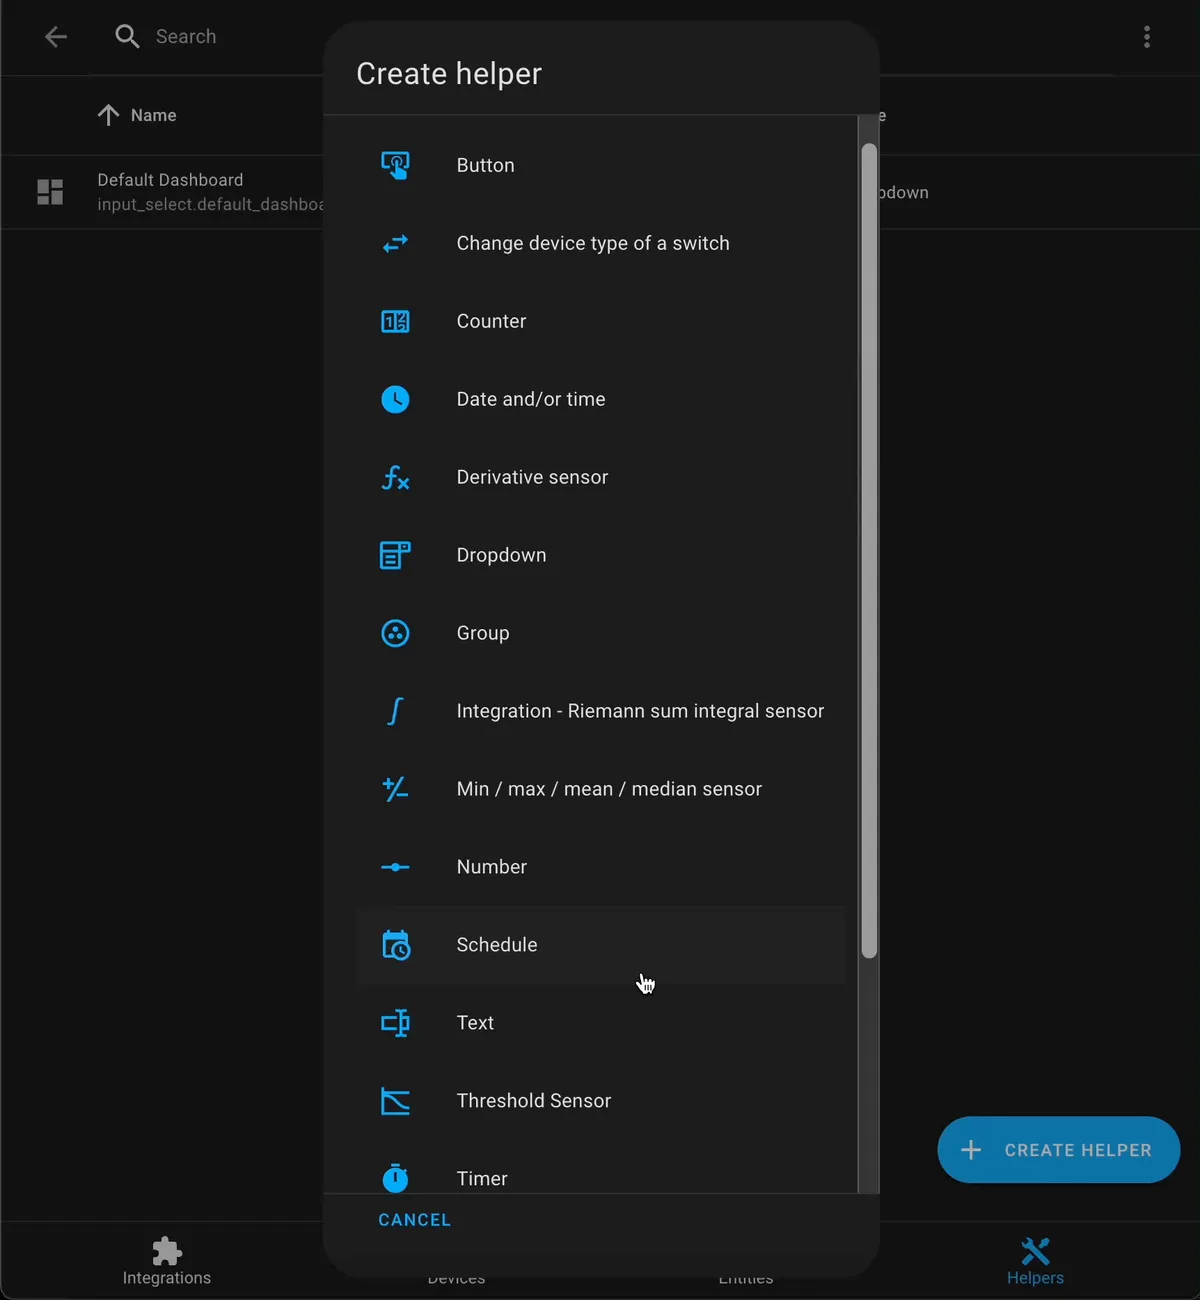Click the Group helper icon
The image size is (1200, 1300).
[x=395, y=633]
